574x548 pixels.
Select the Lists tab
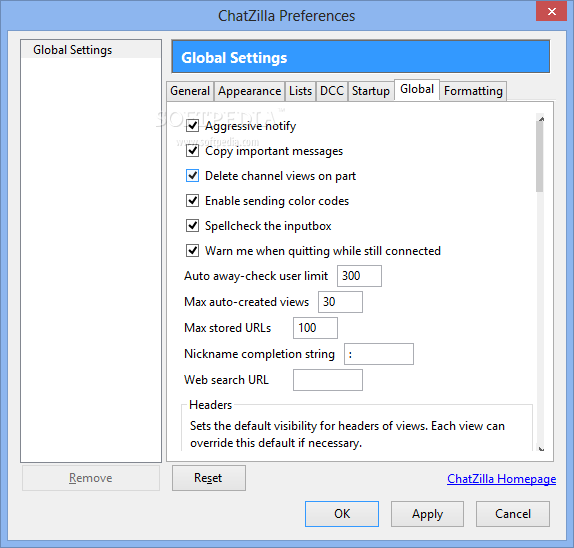tap(300, 91)
